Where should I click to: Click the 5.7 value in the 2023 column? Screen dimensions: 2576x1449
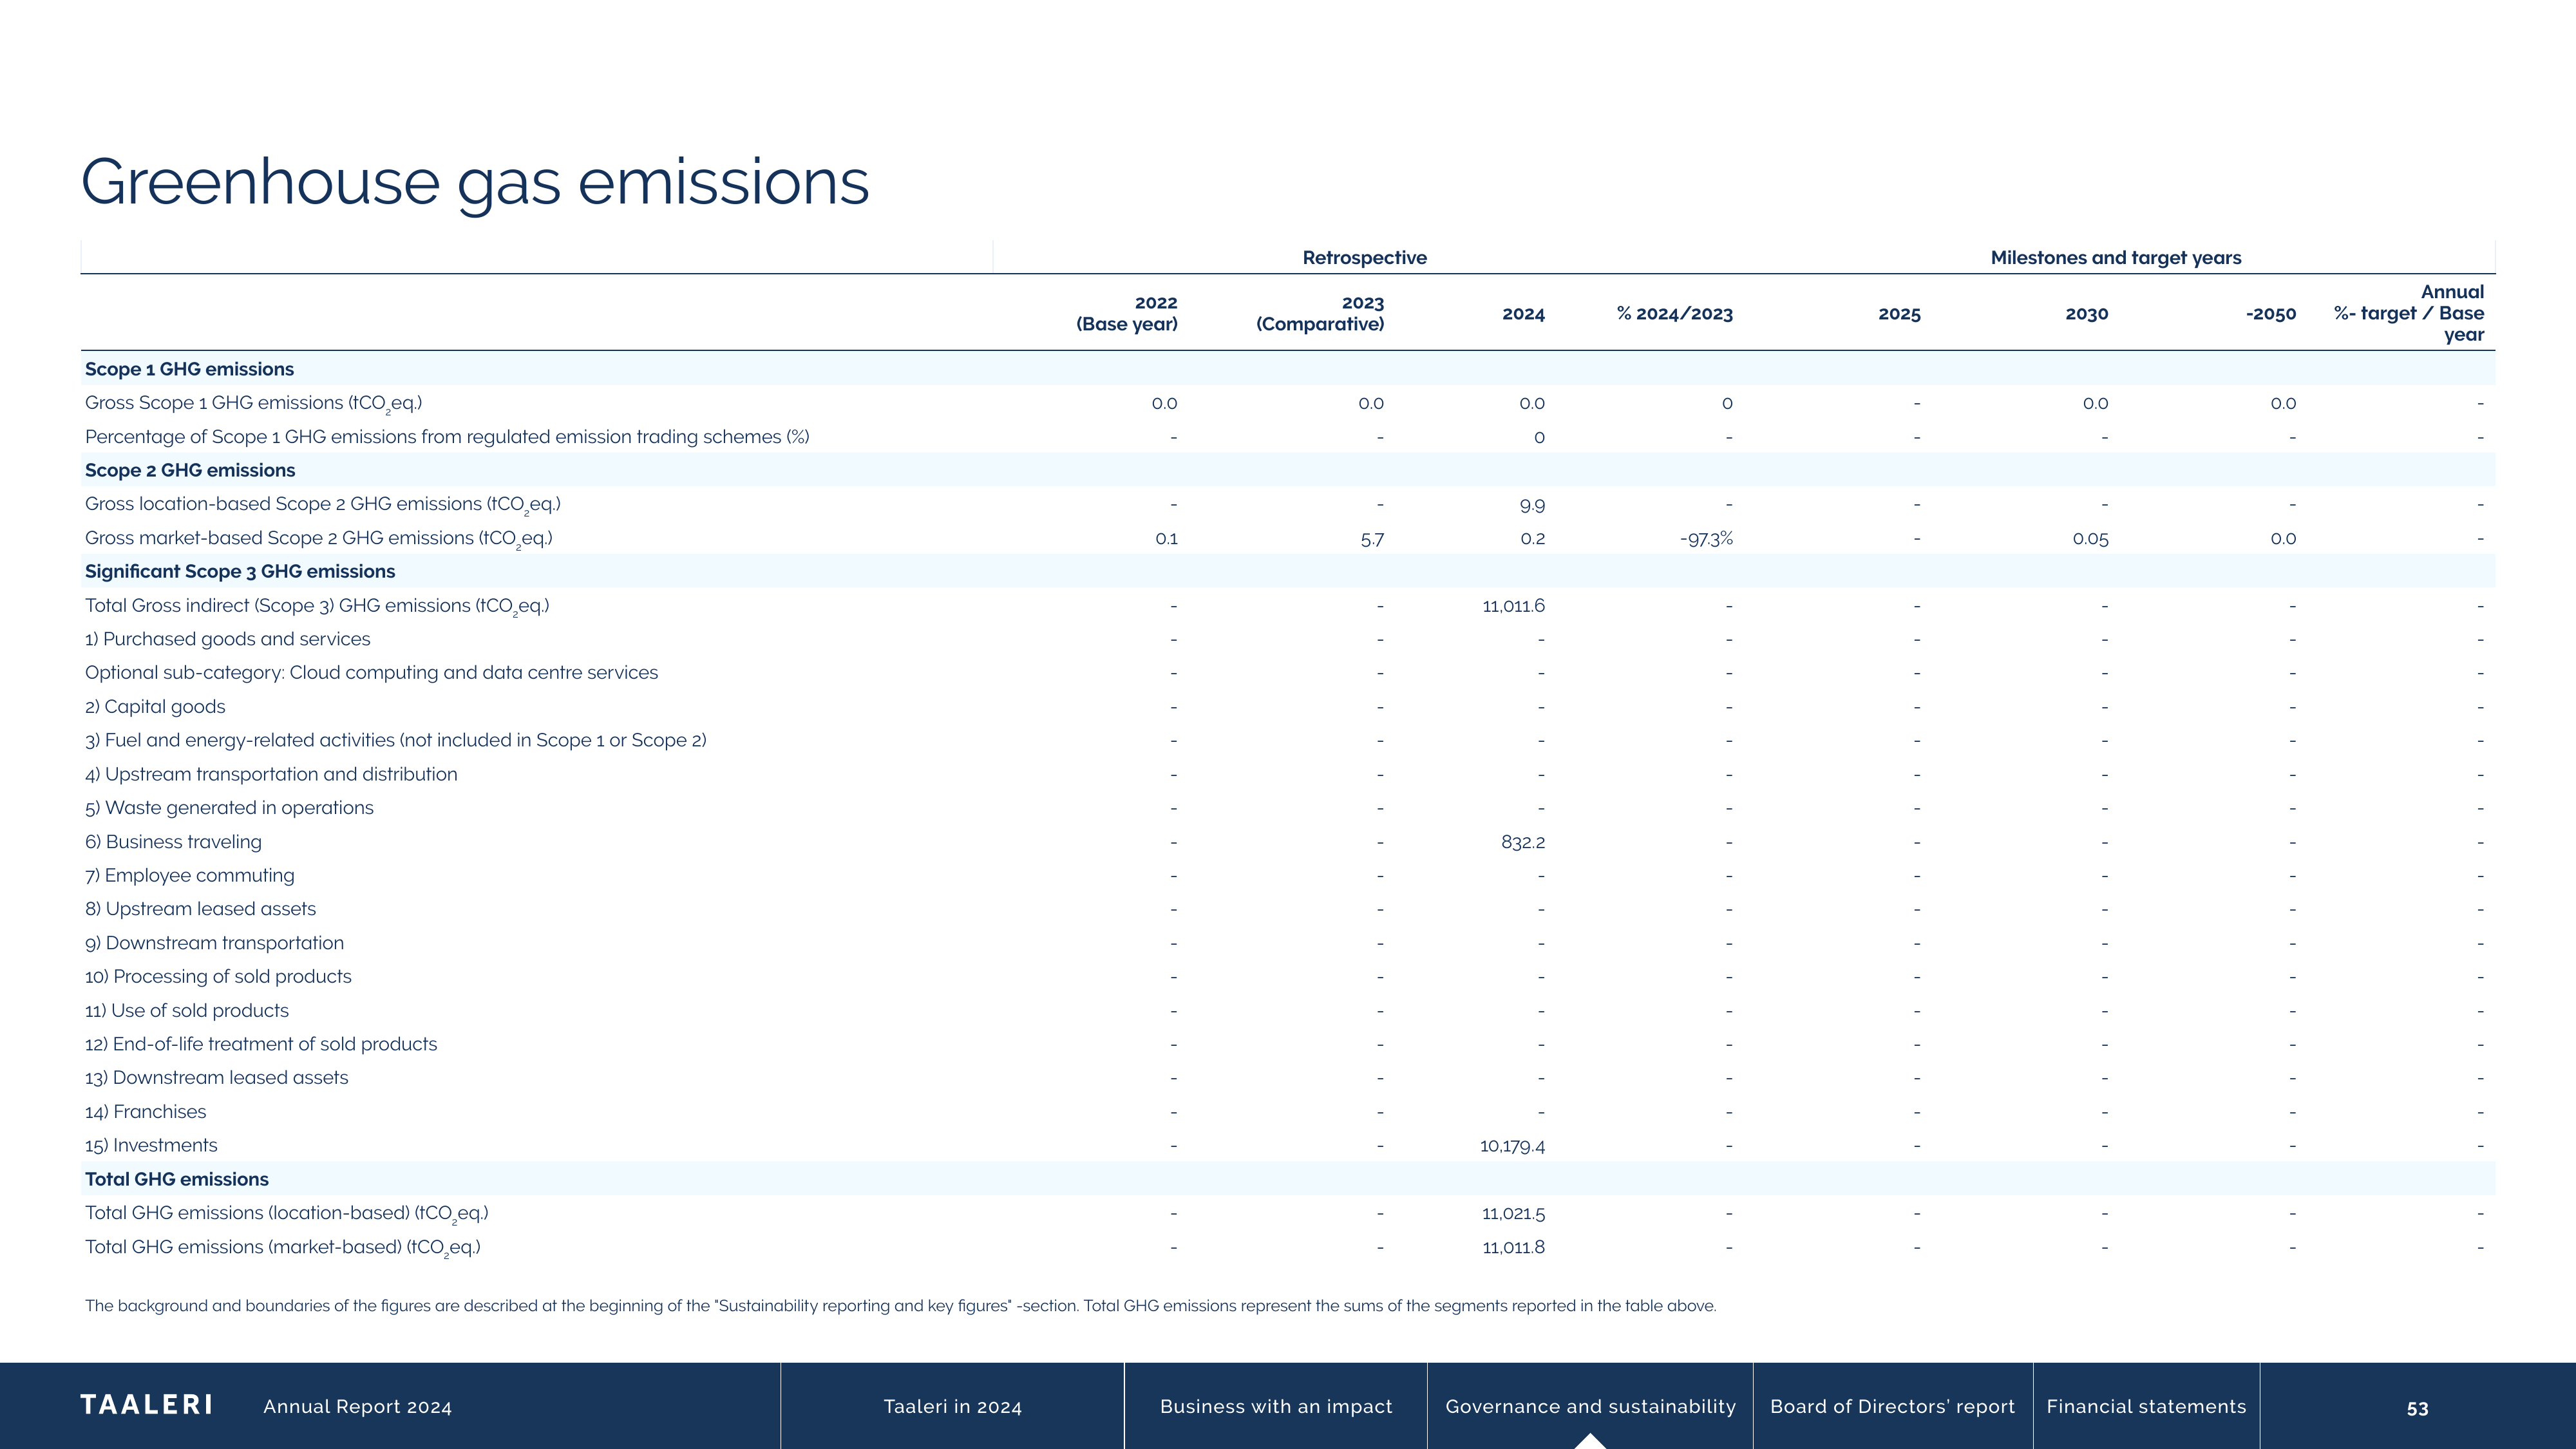coord(1372,539)
